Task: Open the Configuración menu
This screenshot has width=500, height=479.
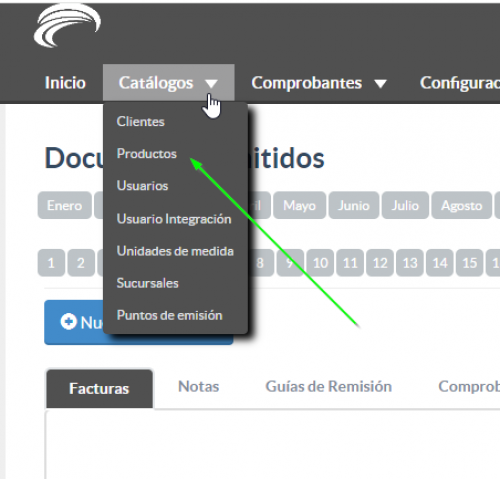Action: 460,83
